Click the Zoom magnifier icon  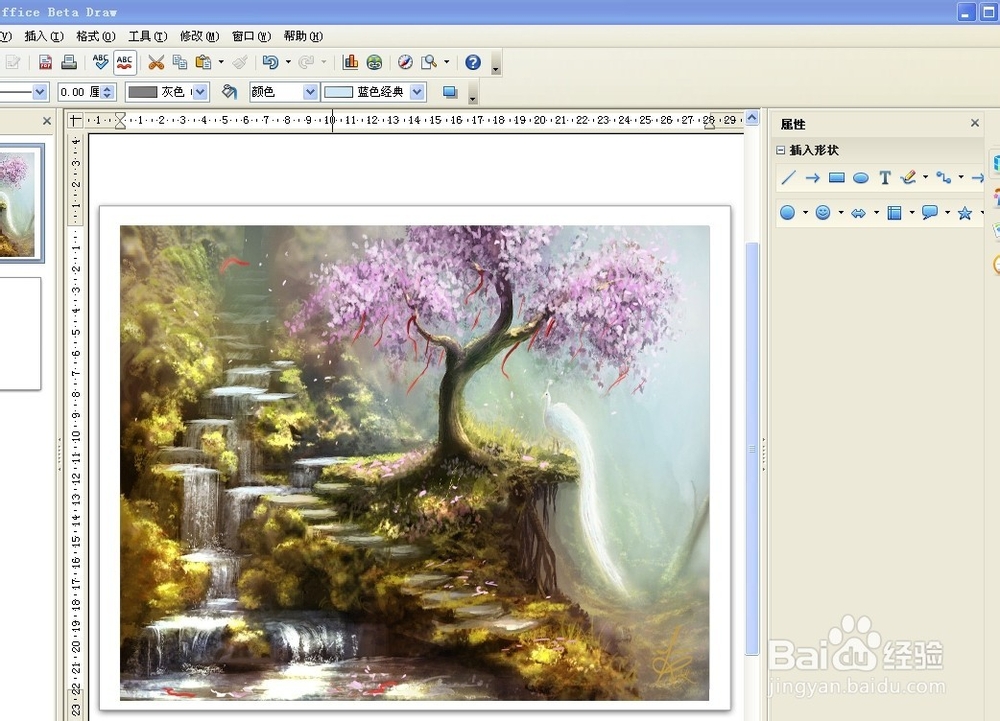[429, 62]
